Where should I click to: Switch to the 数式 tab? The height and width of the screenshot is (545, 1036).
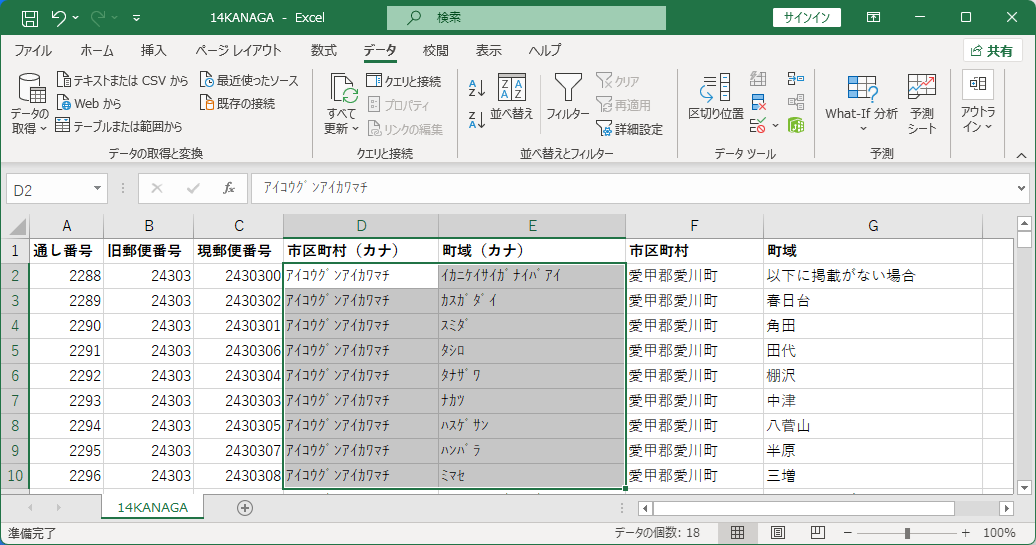(324, 50)
